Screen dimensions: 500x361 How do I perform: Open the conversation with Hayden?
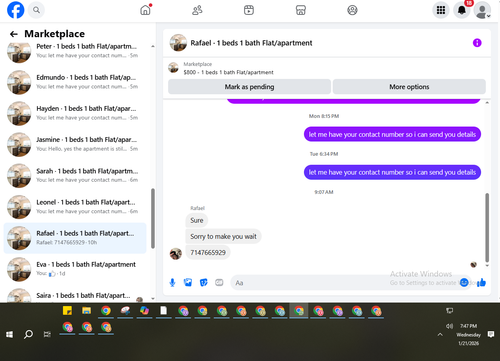point(75,113)
